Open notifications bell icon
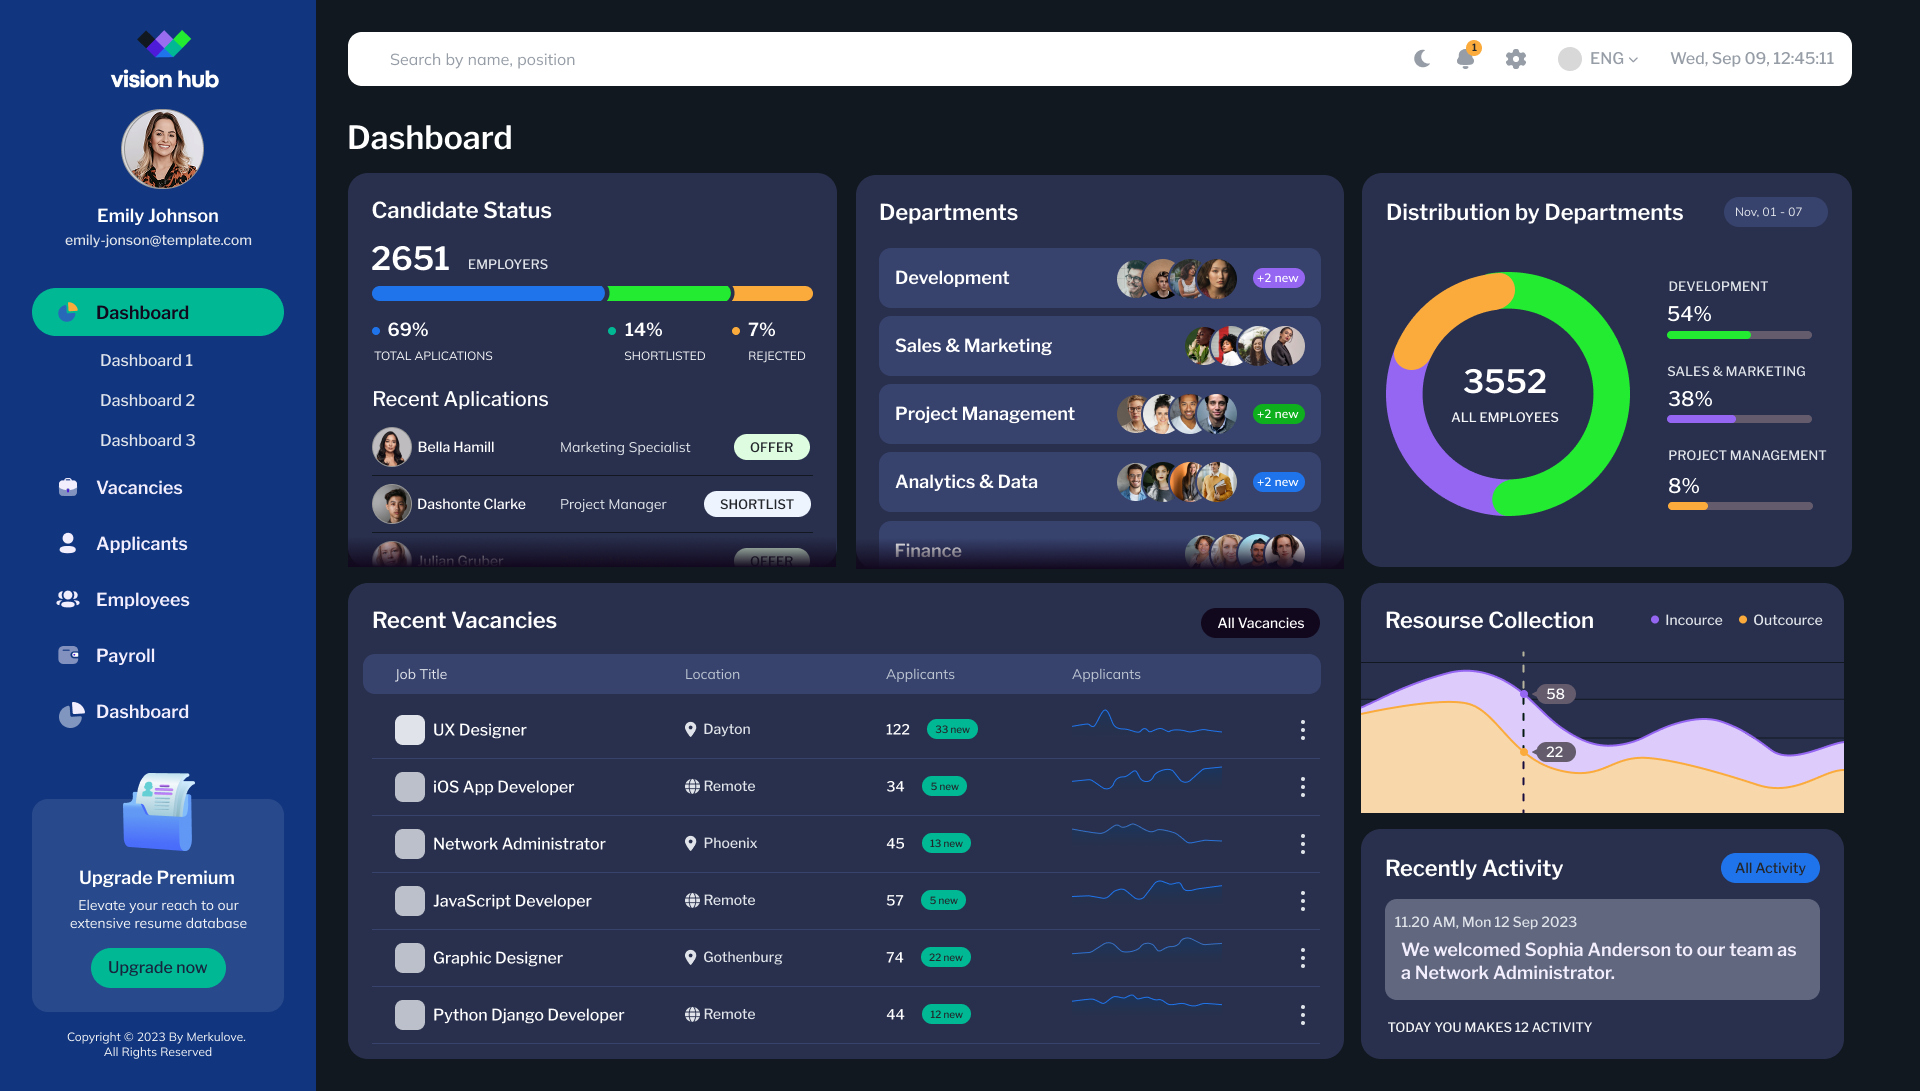 pyautogui.click(x=1466, y=58)
